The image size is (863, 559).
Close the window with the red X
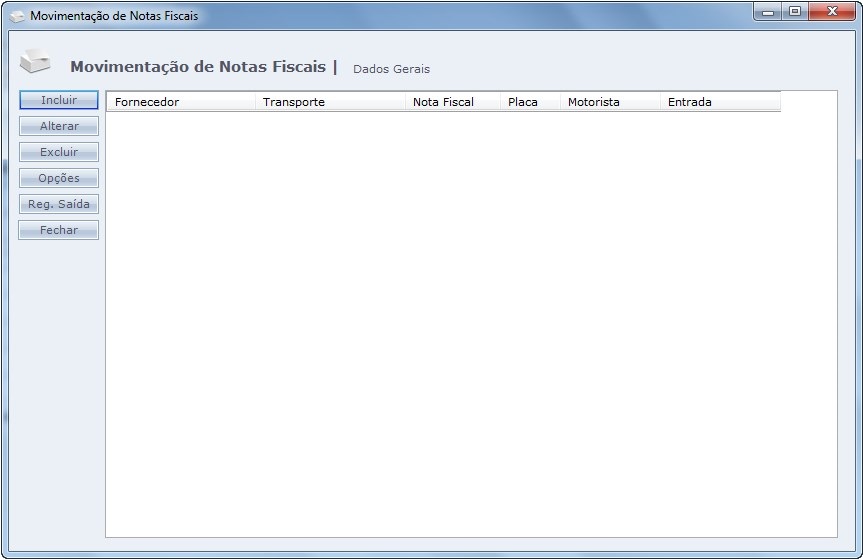(830, 12)
